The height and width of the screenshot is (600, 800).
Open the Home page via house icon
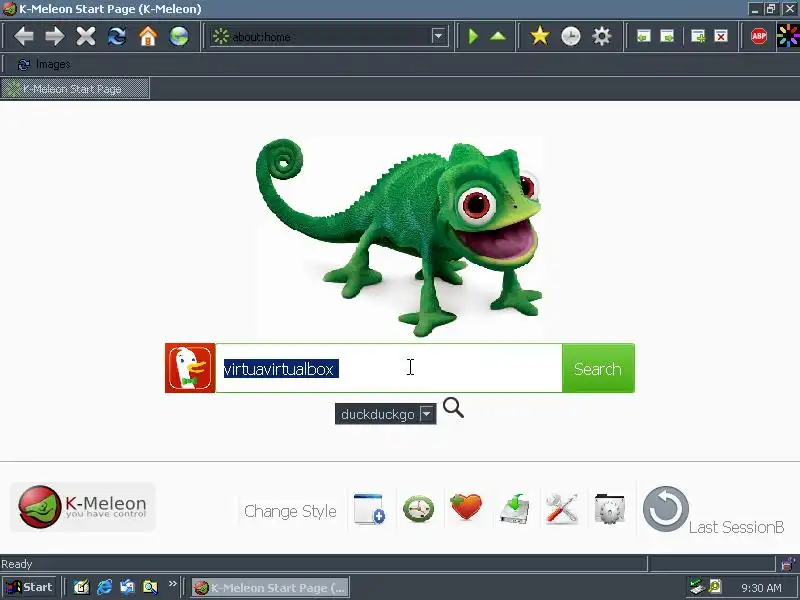148,36
